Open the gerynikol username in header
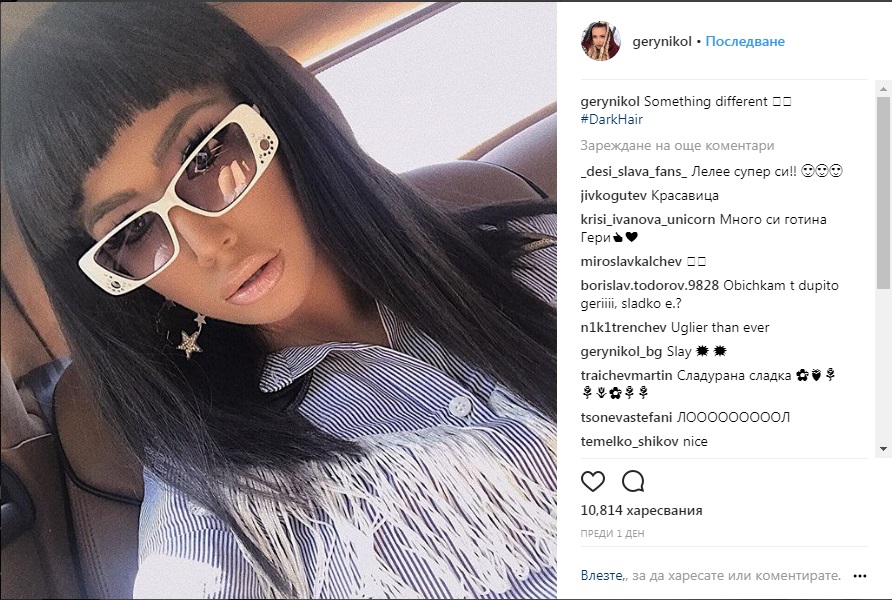Image resolution: width=892 pixels, height=600 pixels. coord(662,42)
